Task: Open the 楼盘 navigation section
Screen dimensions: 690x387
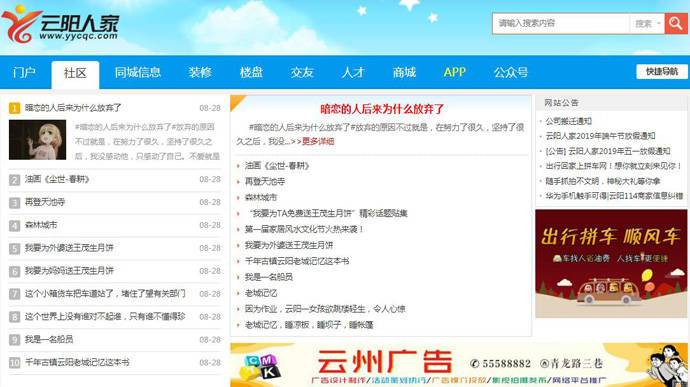Action: click(251, 73)
